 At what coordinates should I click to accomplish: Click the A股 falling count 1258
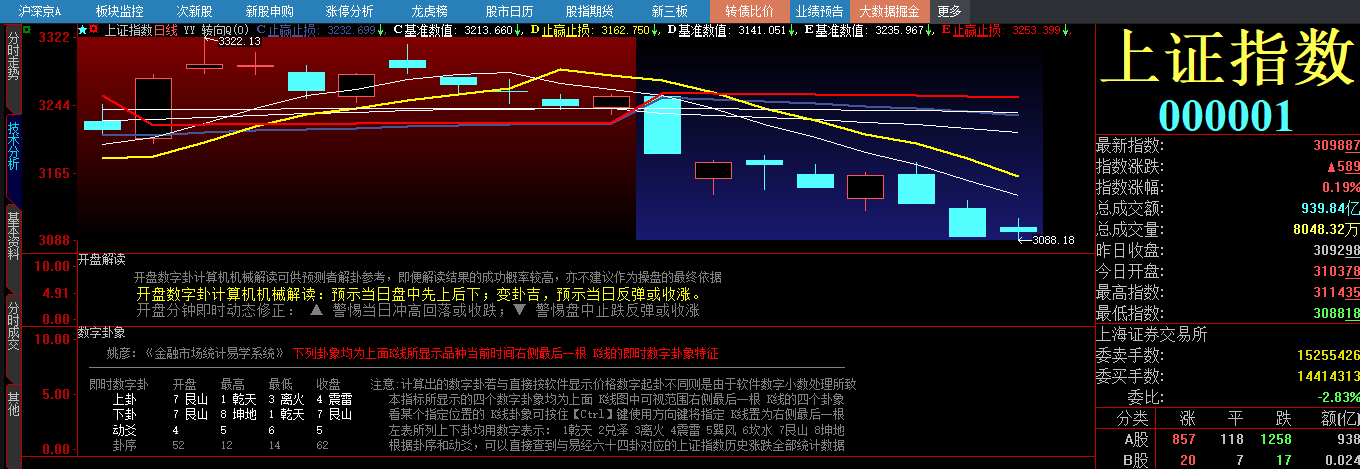tap(1276, 439)
